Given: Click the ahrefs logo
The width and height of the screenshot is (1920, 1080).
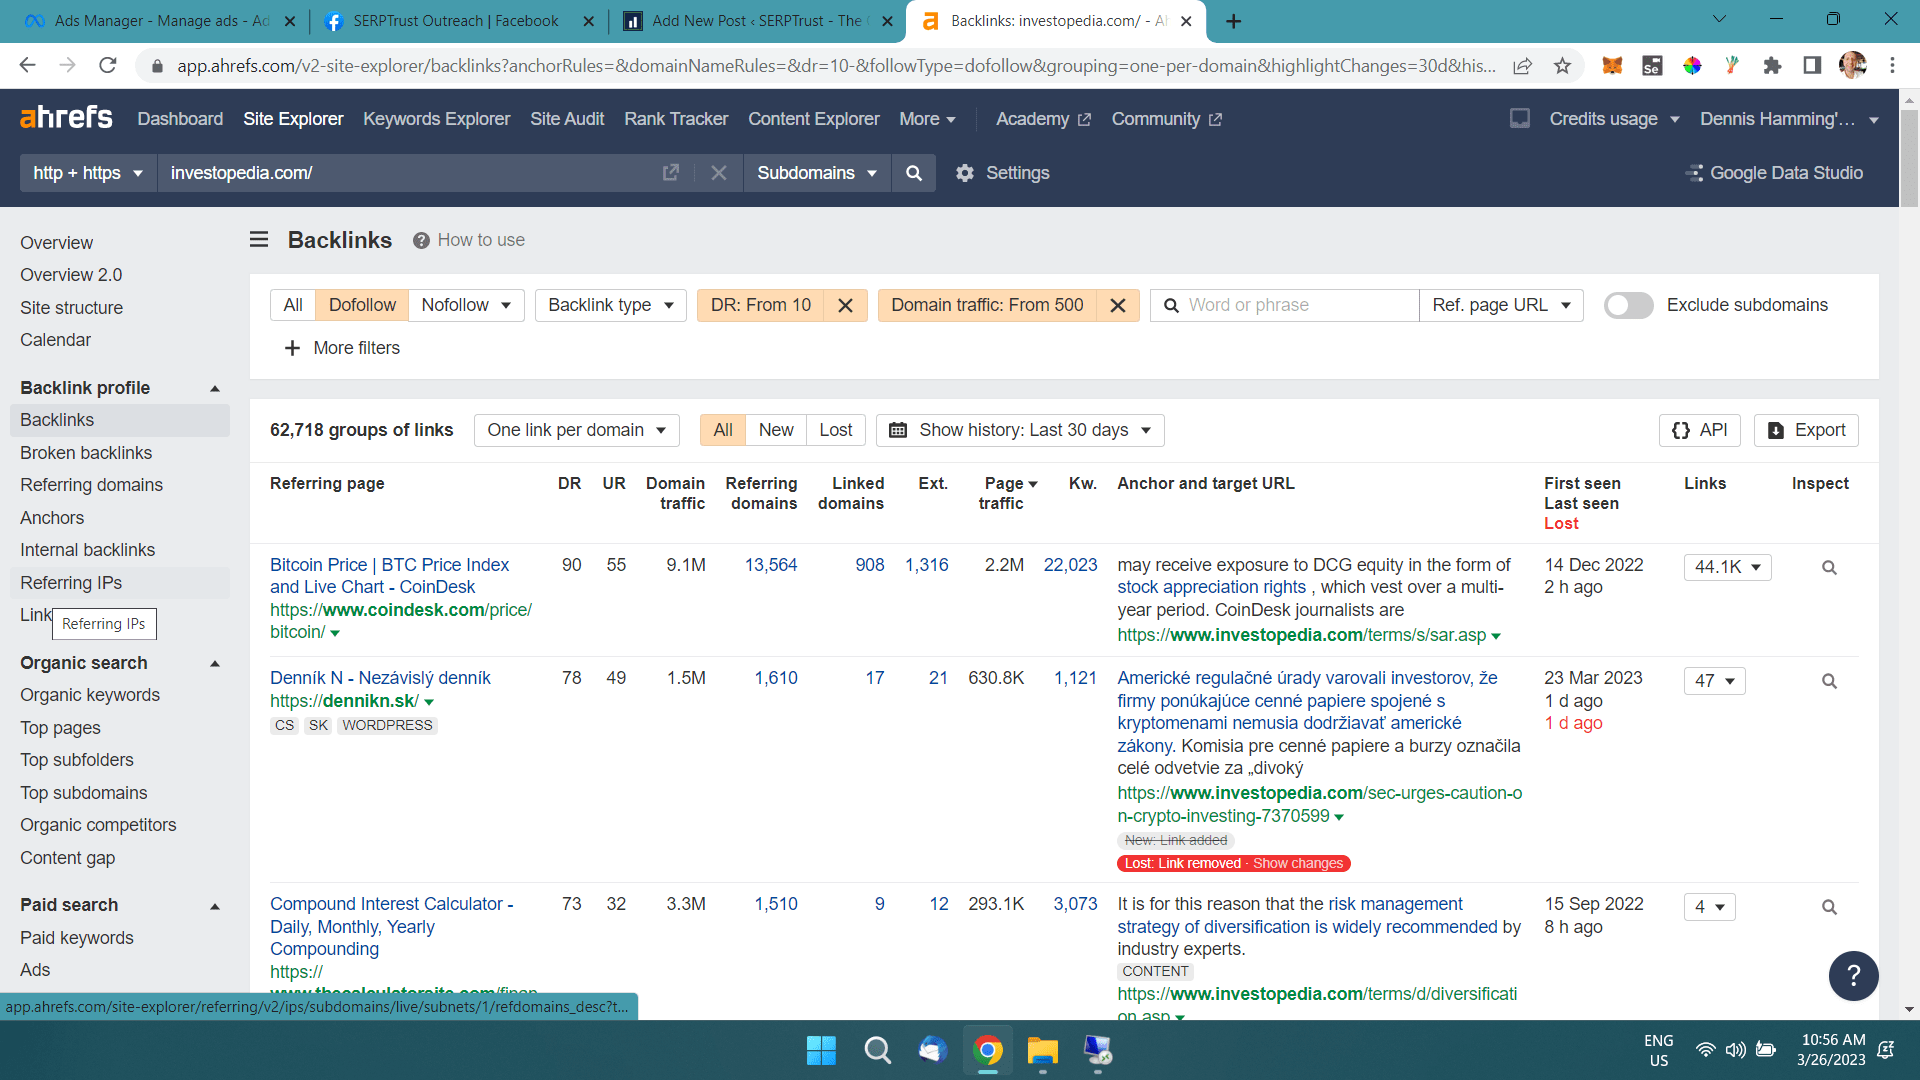Looking at the screenshot, I should coord(66,118).
